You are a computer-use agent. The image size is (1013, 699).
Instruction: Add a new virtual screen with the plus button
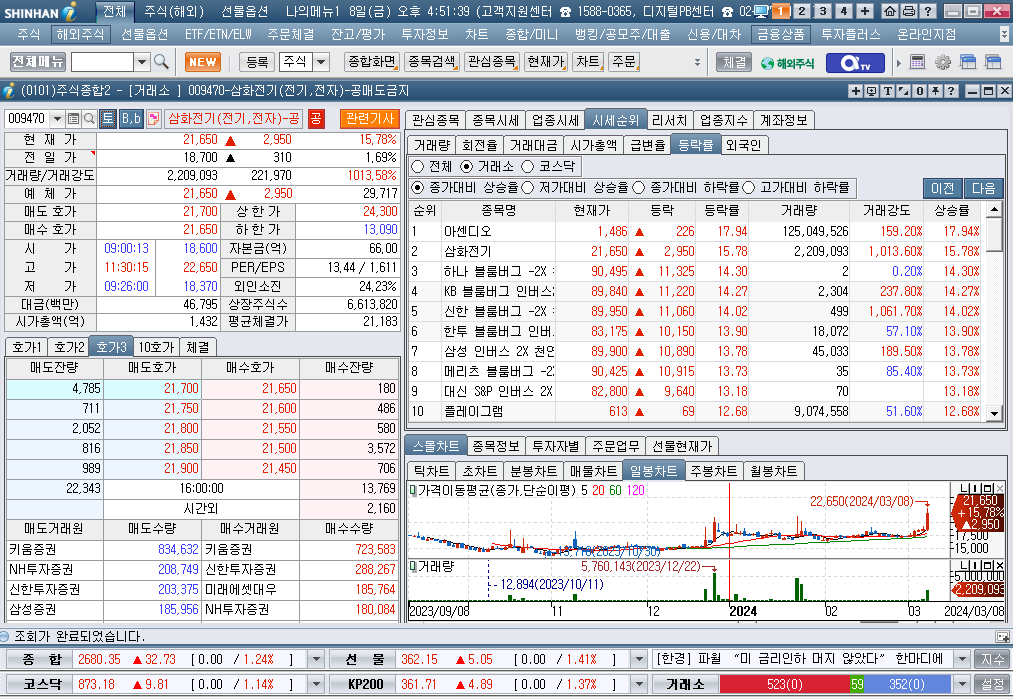[864, 11]
